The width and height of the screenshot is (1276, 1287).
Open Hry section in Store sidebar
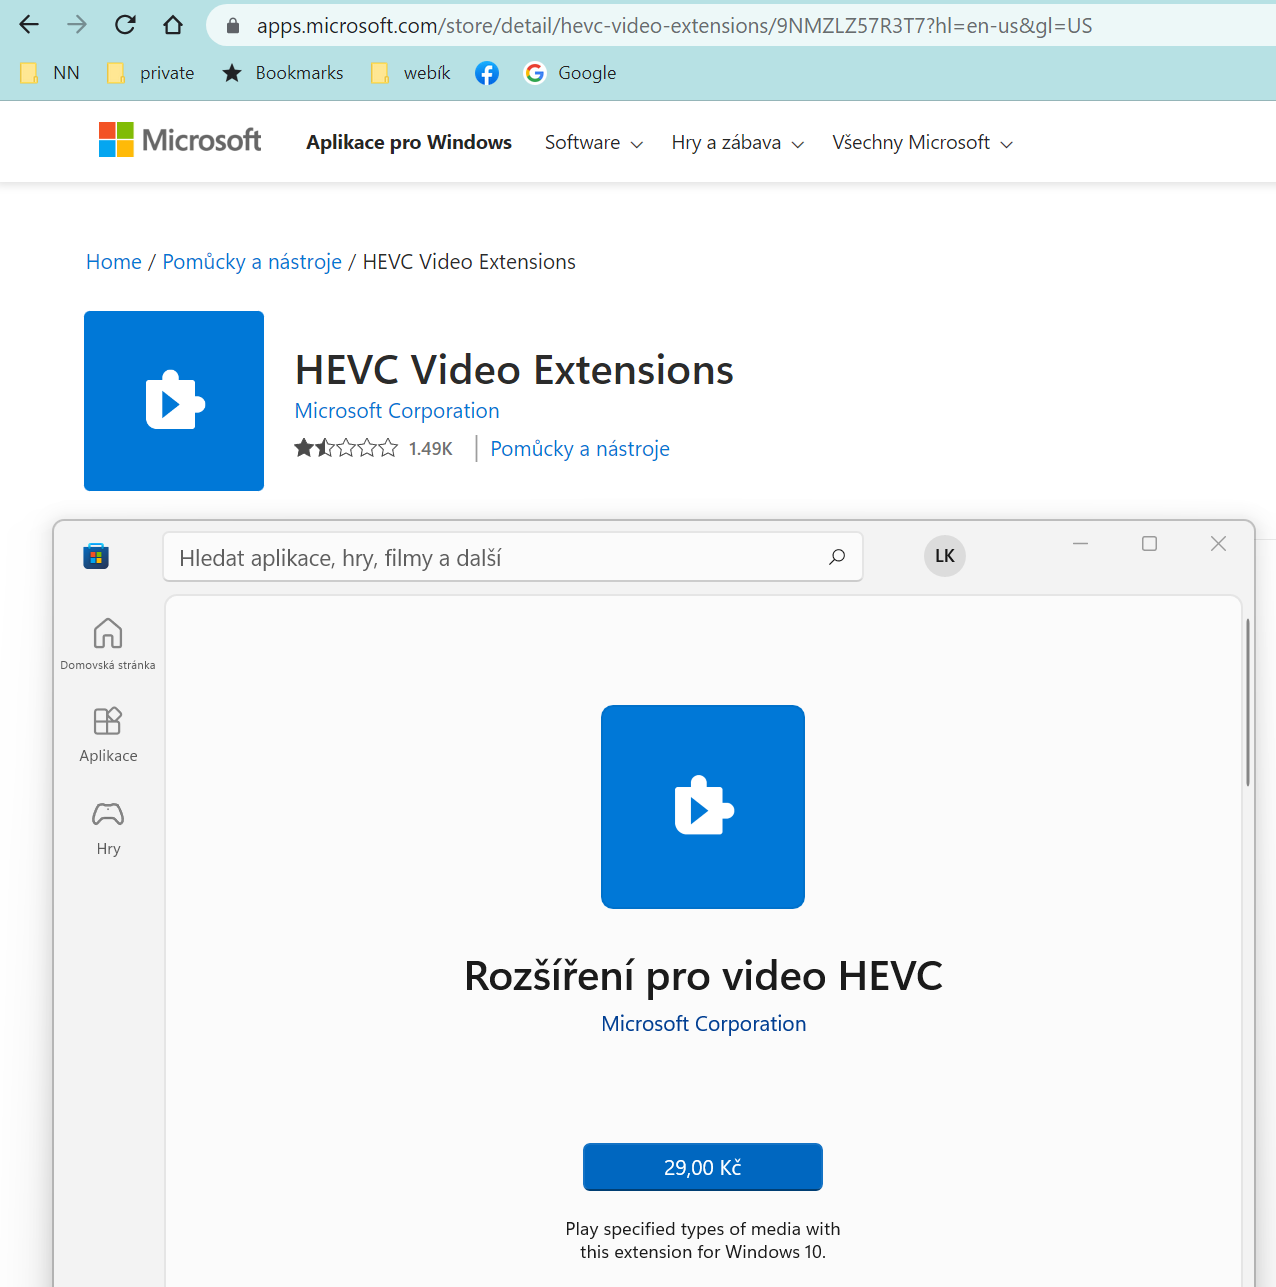click(108, 827)
